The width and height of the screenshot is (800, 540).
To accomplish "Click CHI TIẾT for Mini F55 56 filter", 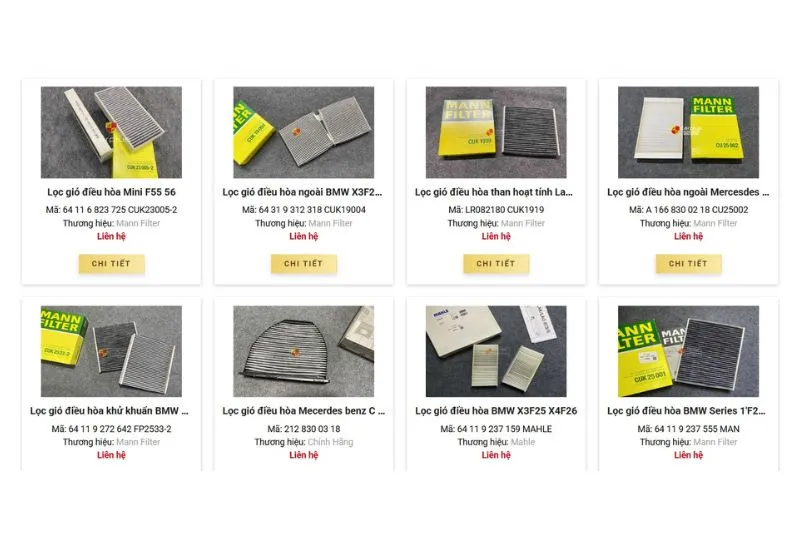I will [x=111, y=264].
